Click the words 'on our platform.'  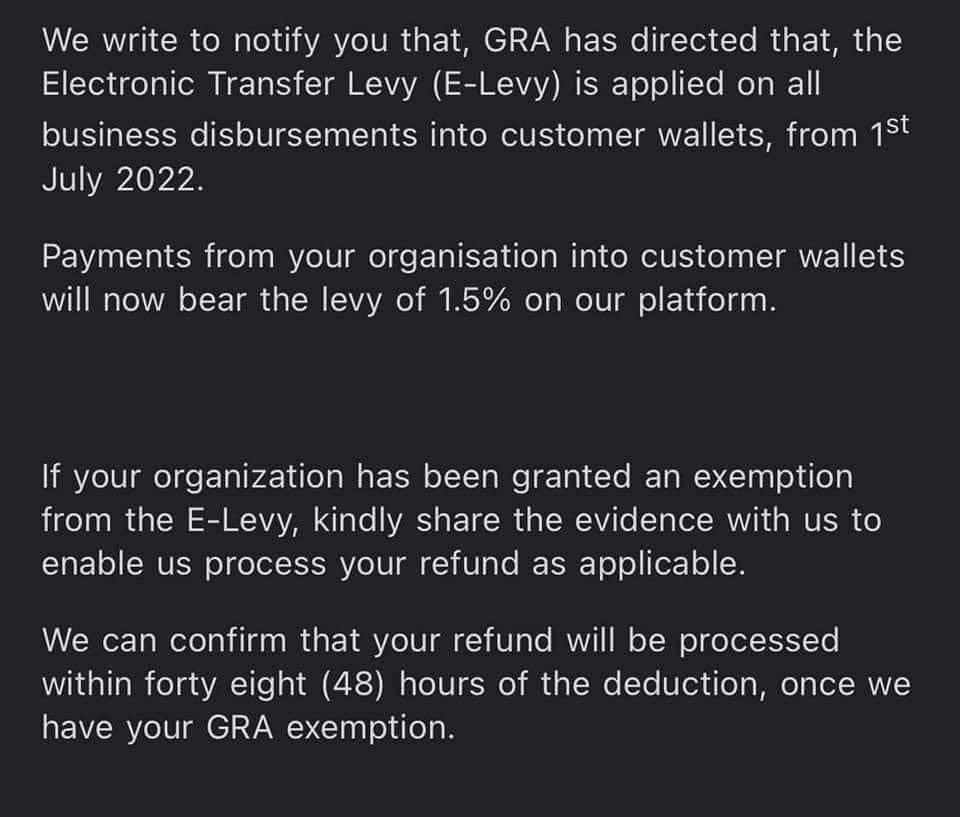[x=650, y=301]
